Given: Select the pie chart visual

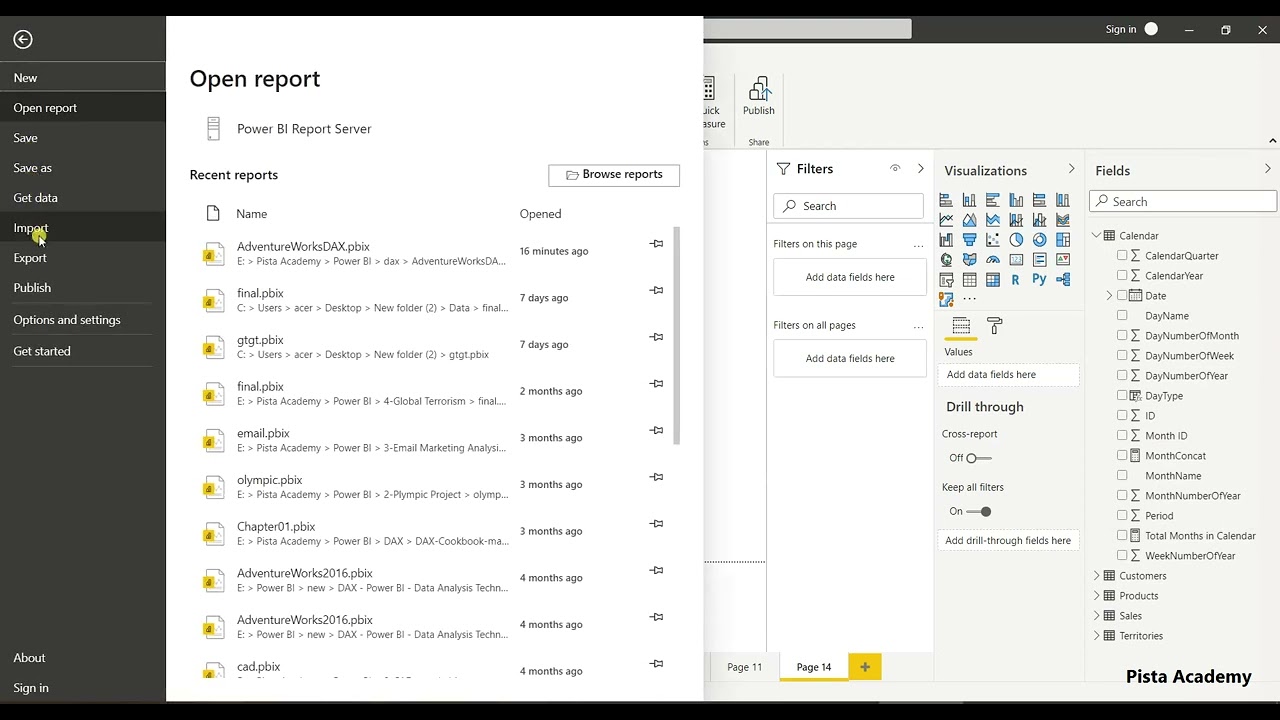Looking at the screenshot, I should tap(1016, 240).
